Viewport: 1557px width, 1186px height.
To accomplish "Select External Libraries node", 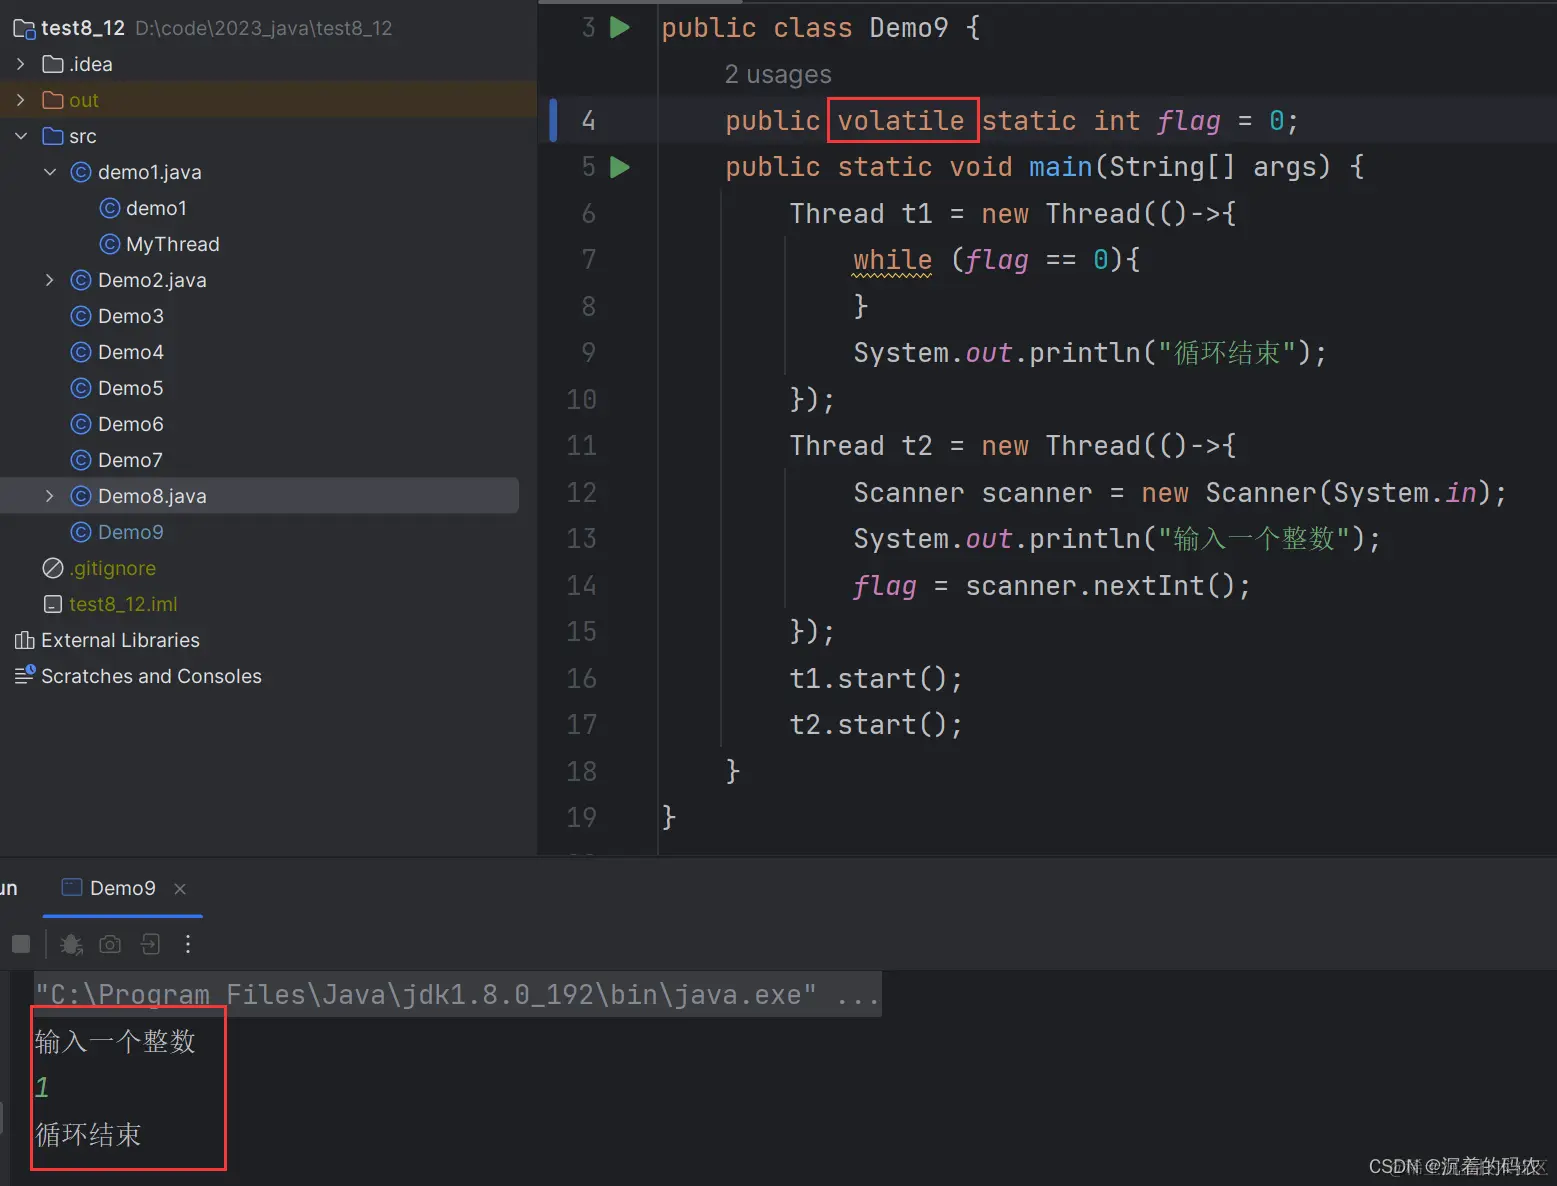I will 120,640.
